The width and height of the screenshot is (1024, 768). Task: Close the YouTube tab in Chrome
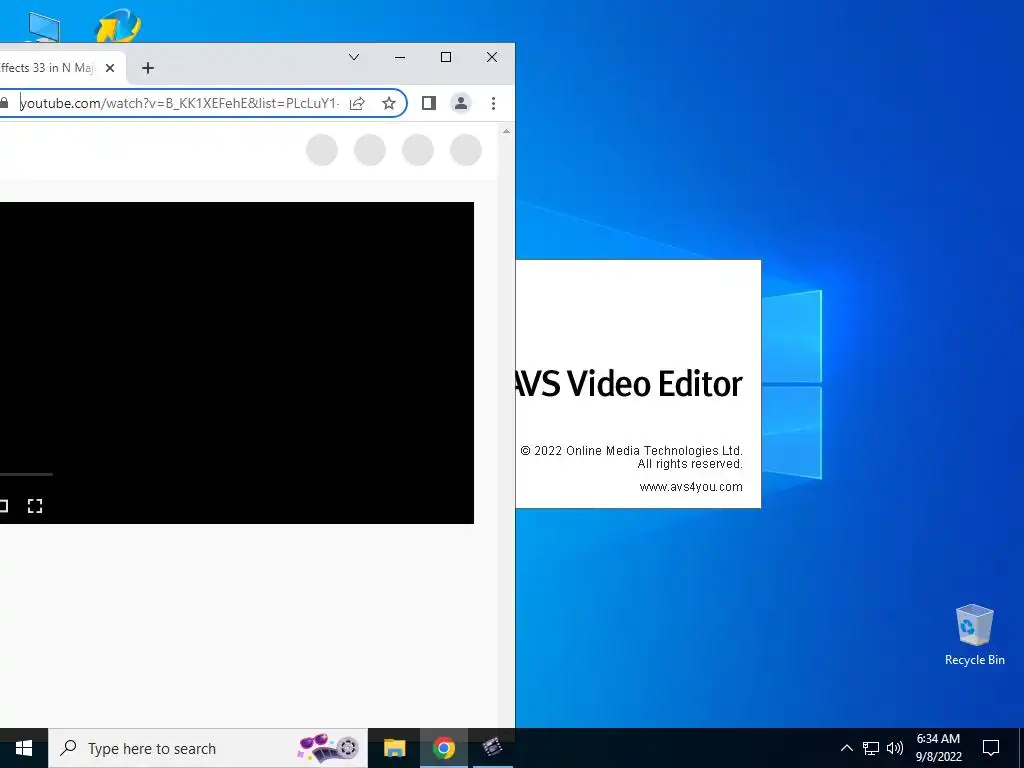pos(110,68)
